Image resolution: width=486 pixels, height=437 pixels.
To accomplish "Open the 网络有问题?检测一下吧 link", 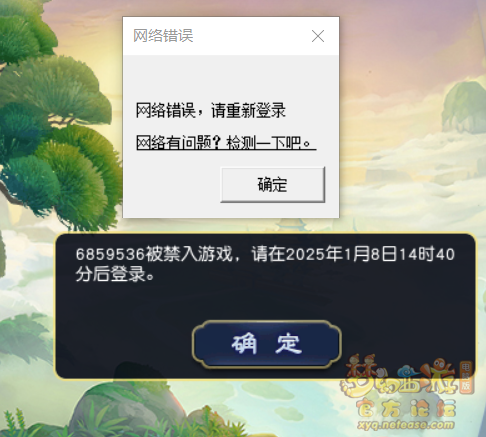I will pyautogui.click(x=226, y=143).
